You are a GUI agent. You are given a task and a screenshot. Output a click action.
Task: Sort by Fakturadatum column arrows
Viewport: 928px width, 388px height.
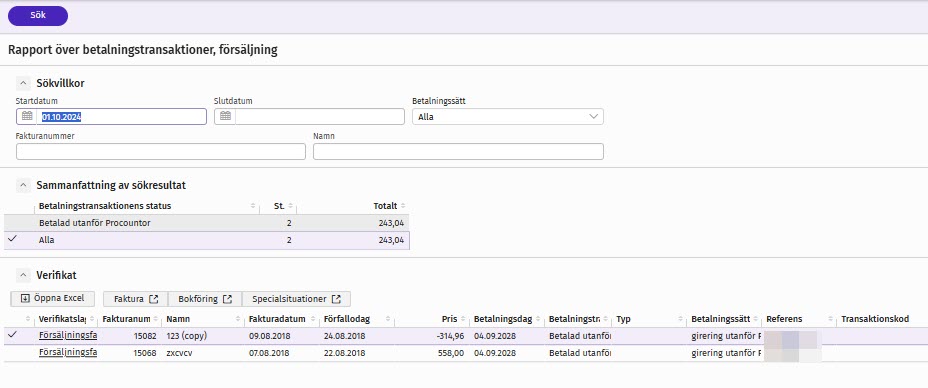(x=312, y=319)
